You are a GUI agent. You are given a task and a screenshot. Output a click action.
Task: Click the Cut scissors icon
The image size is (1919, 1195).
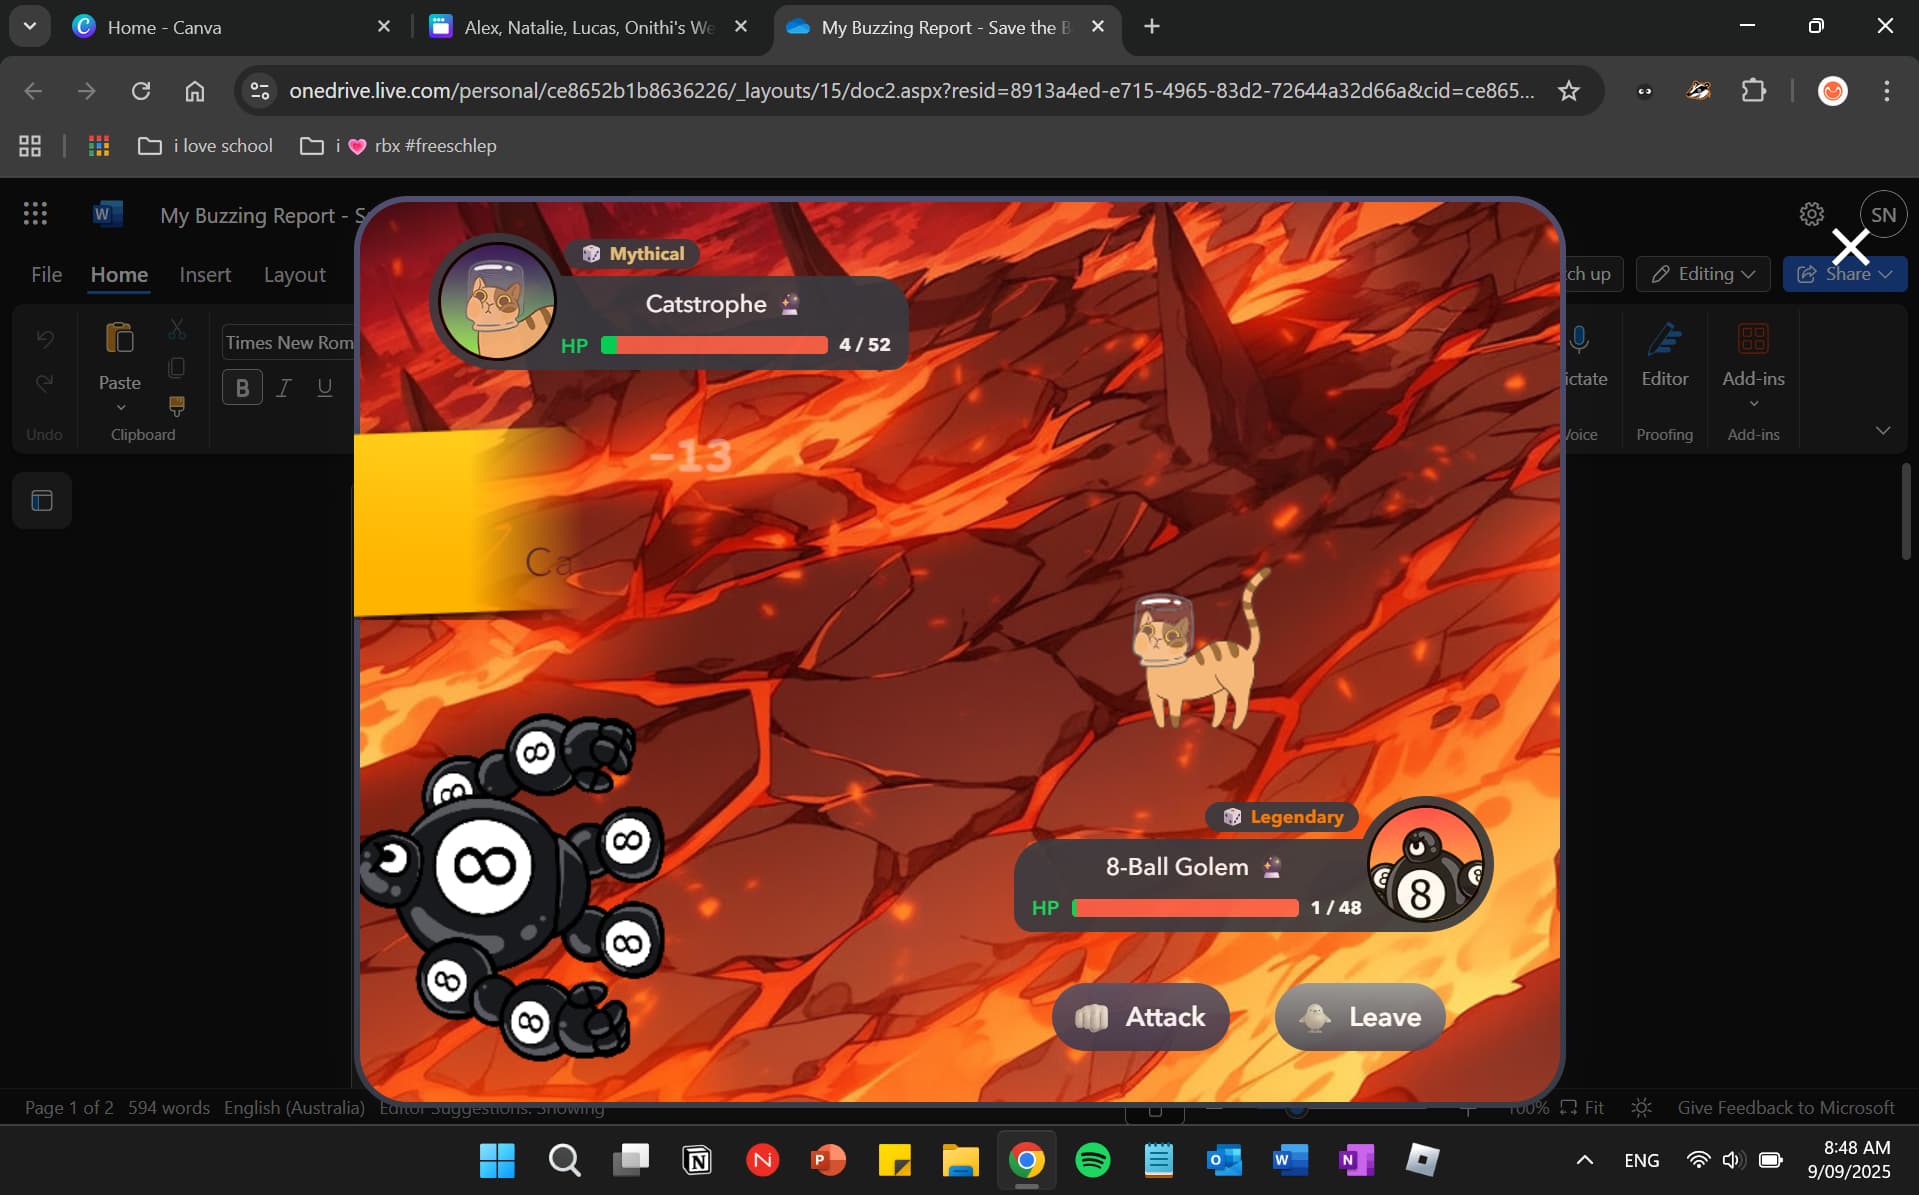177,329
